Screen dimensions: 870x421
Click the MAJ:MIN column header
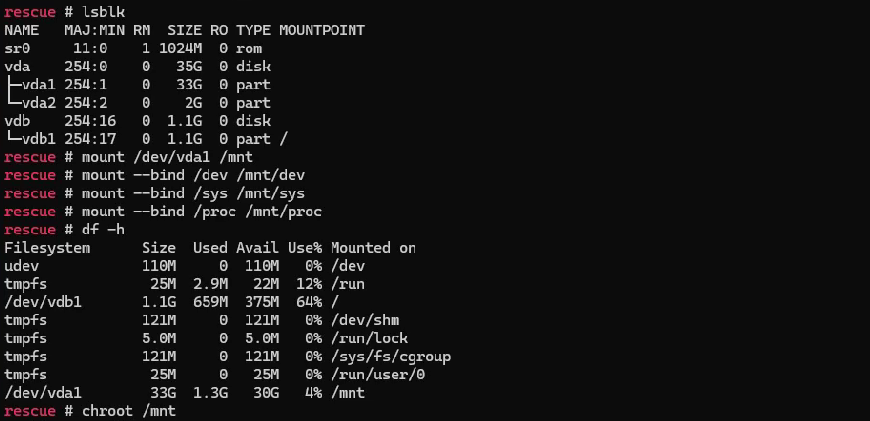click(94, 30)
